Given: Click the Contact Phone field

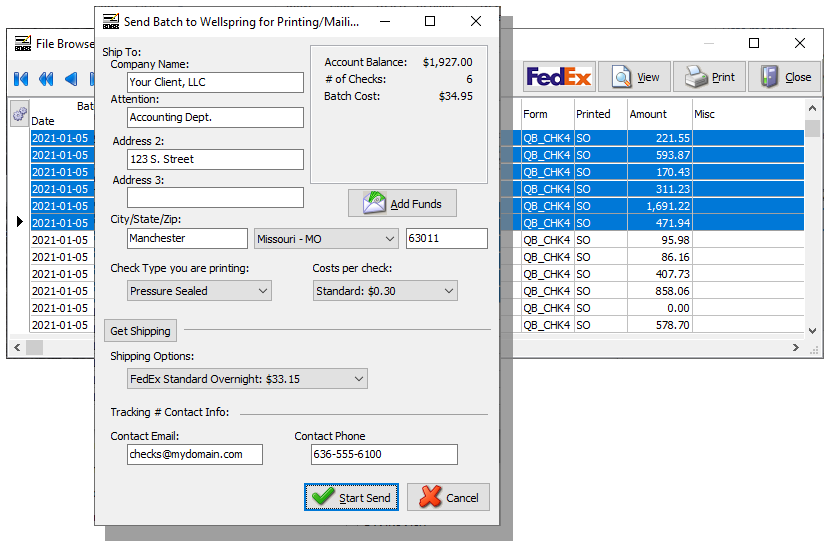Looking at the screenshot, I should [384, 454].
